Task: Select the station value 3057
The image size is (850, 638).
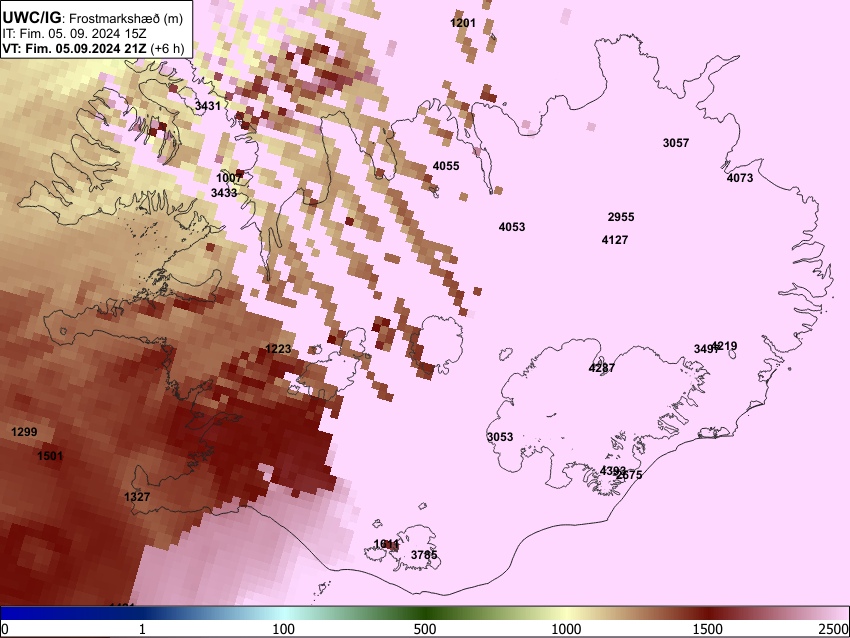Action: (676, 143)
